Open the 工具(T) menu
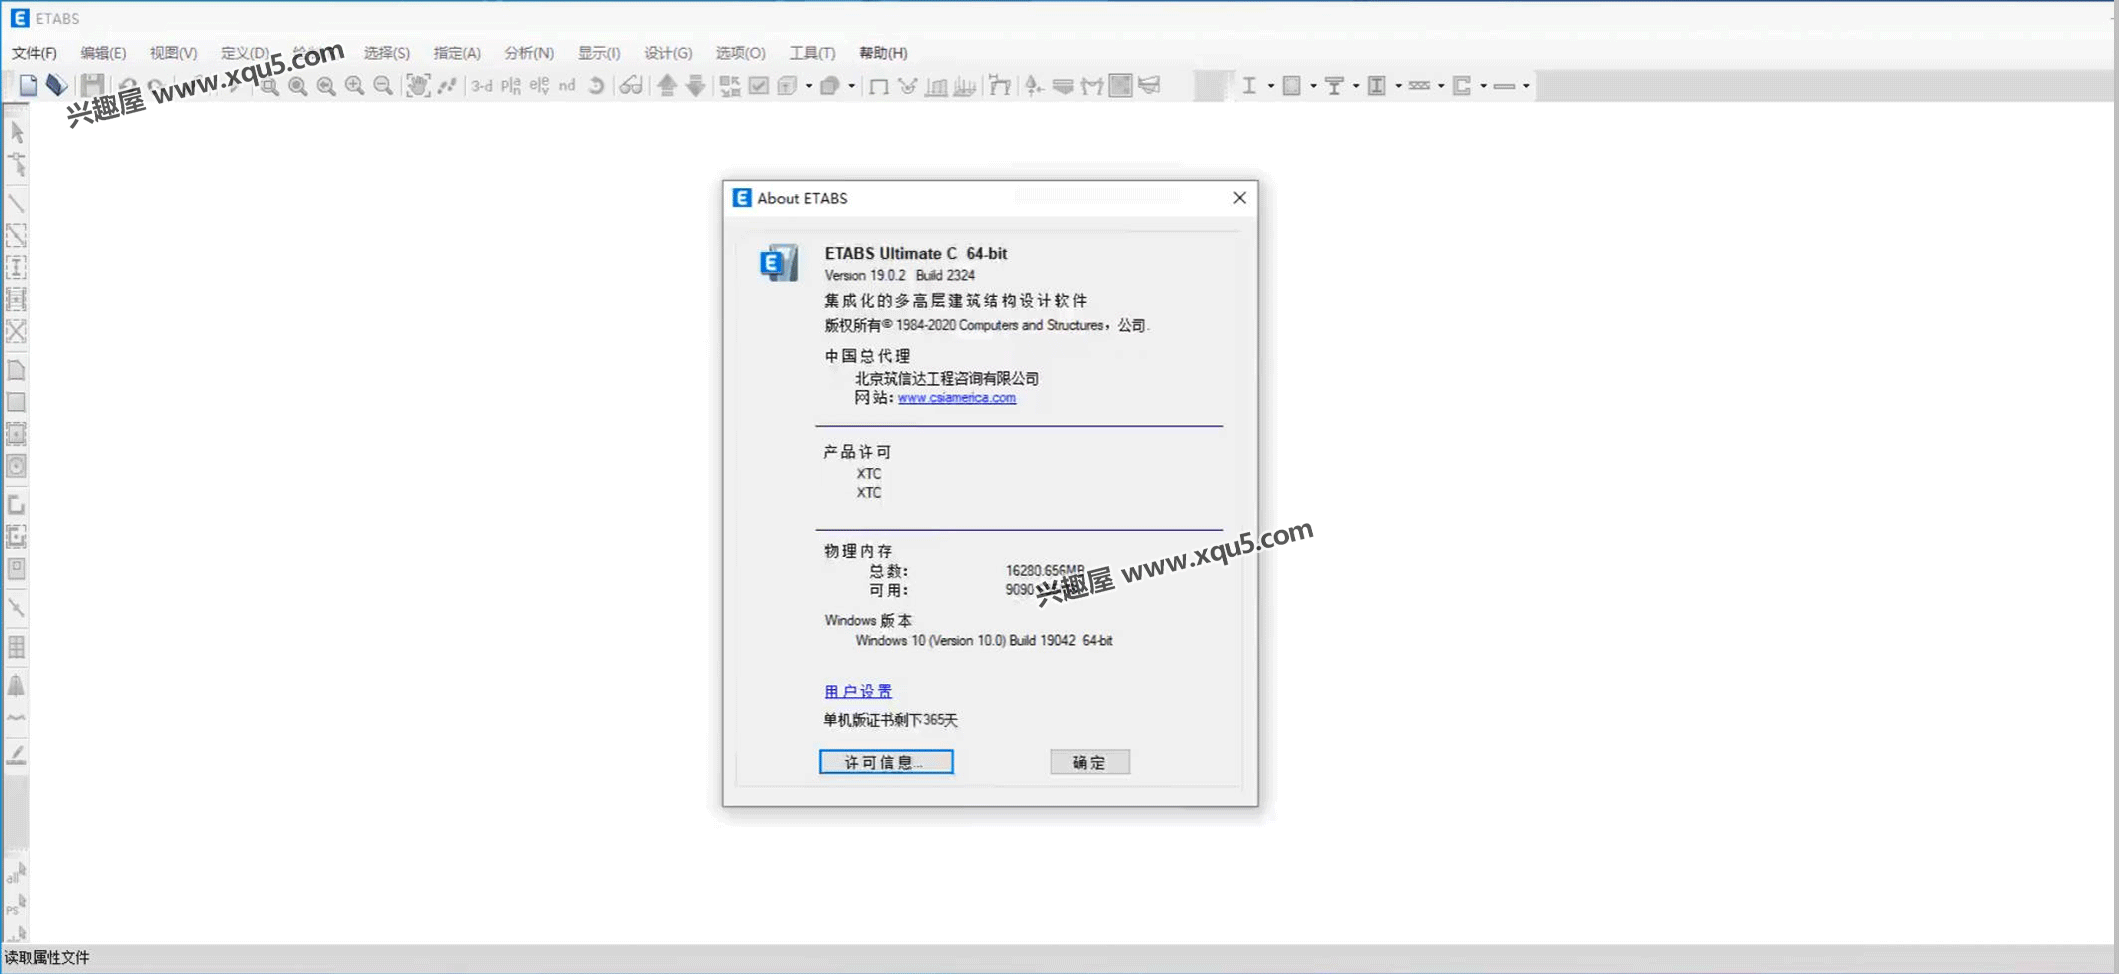 812,53
